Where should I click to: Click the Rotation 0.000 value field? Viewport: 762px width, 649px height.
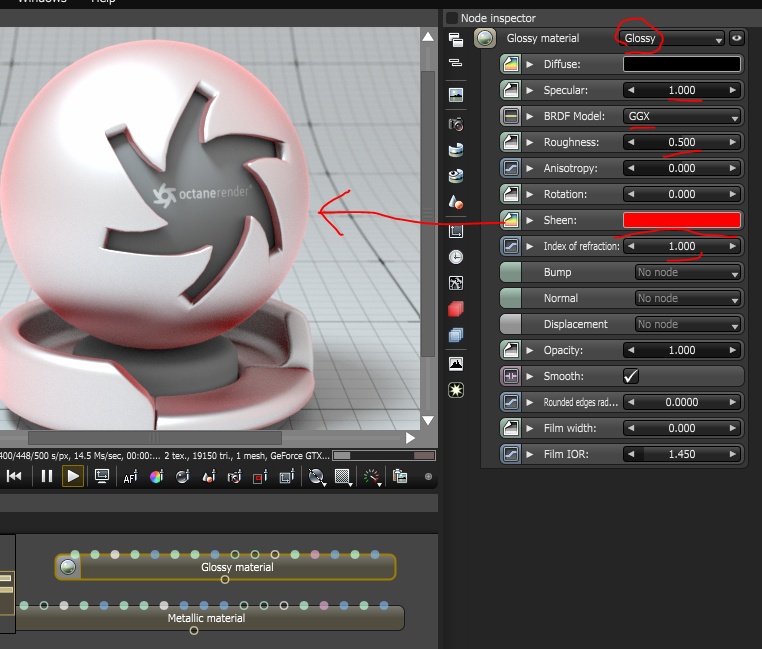click(682, 194)
